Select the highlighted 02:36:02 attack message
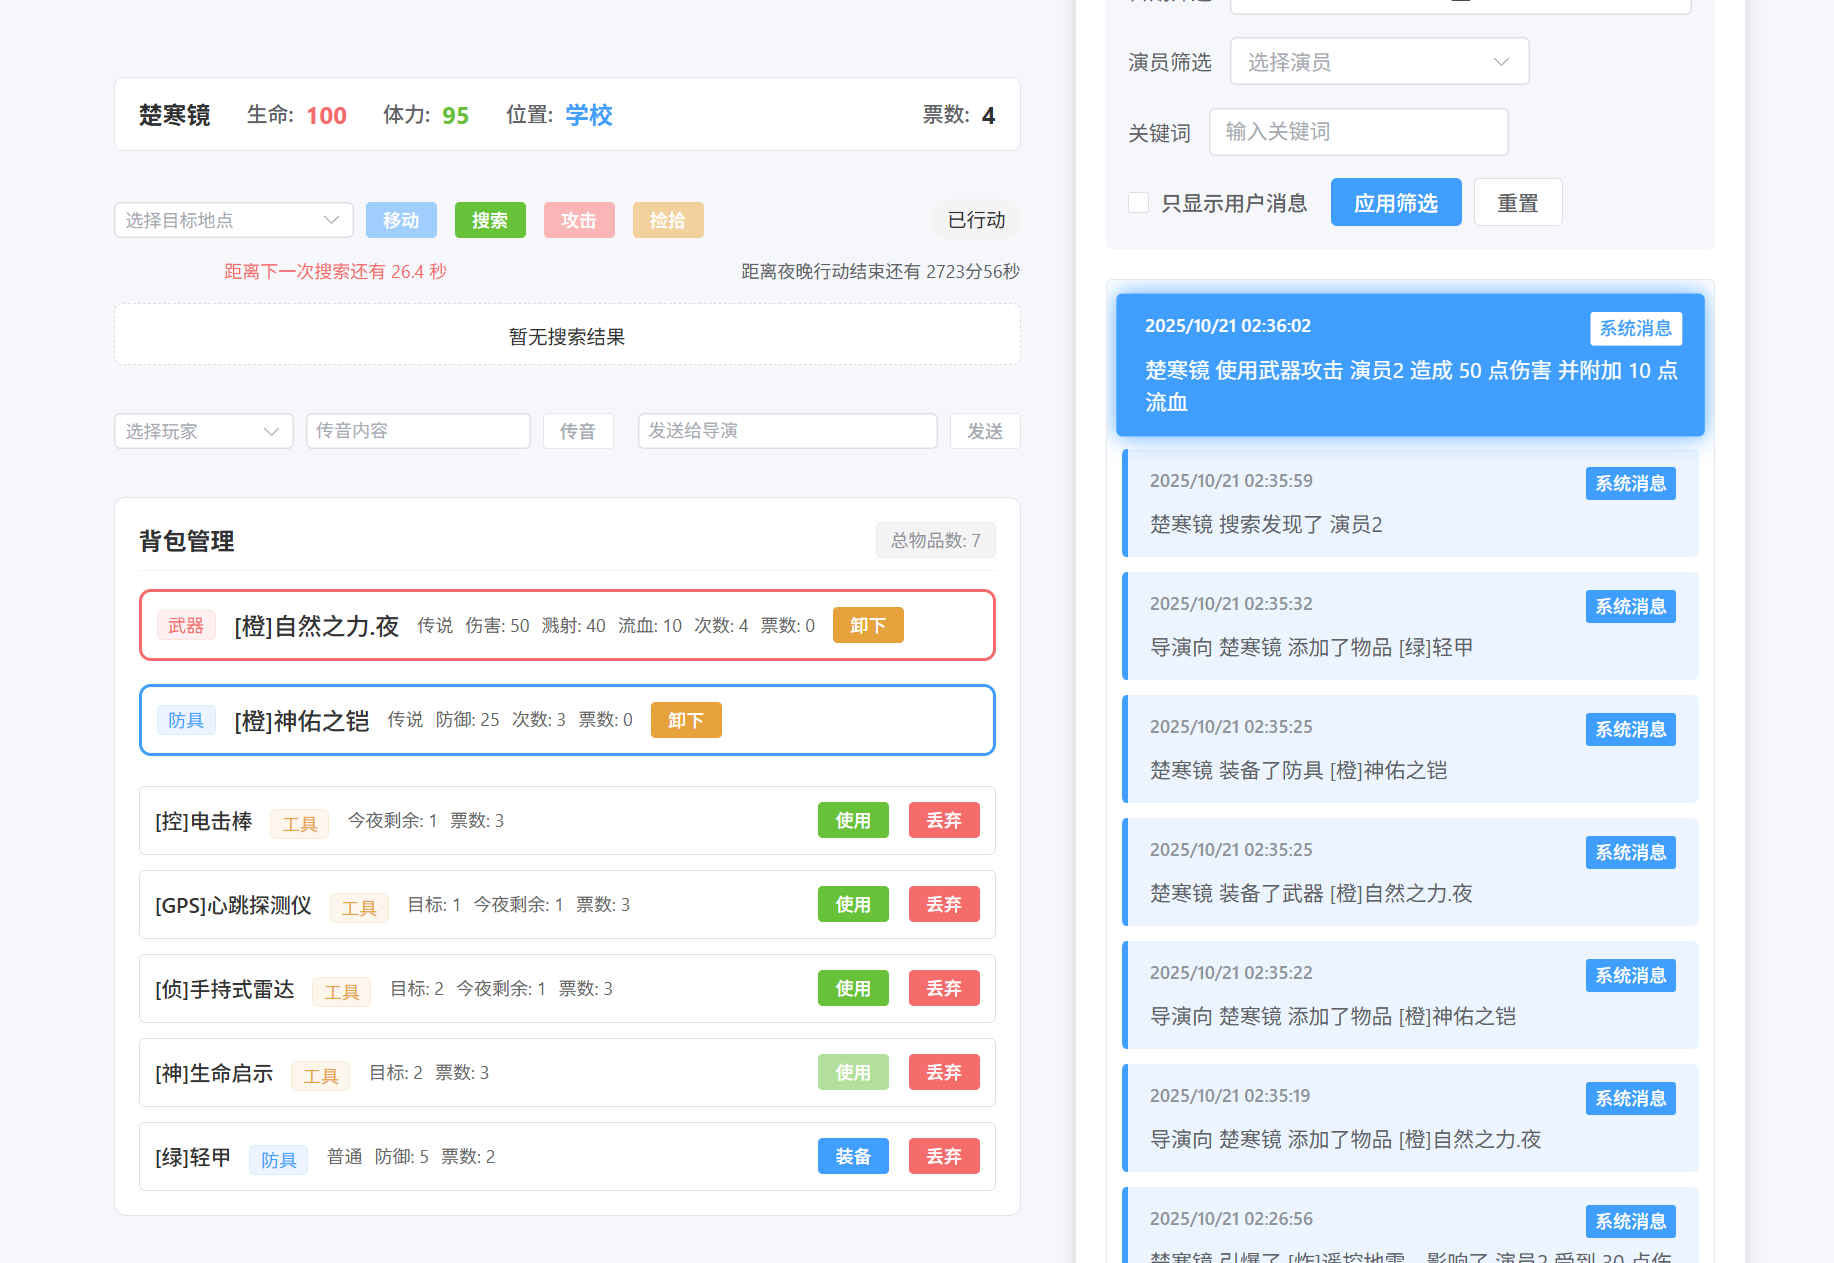The height and width of the screenshot is (1263, 1834). [1409, 365]
